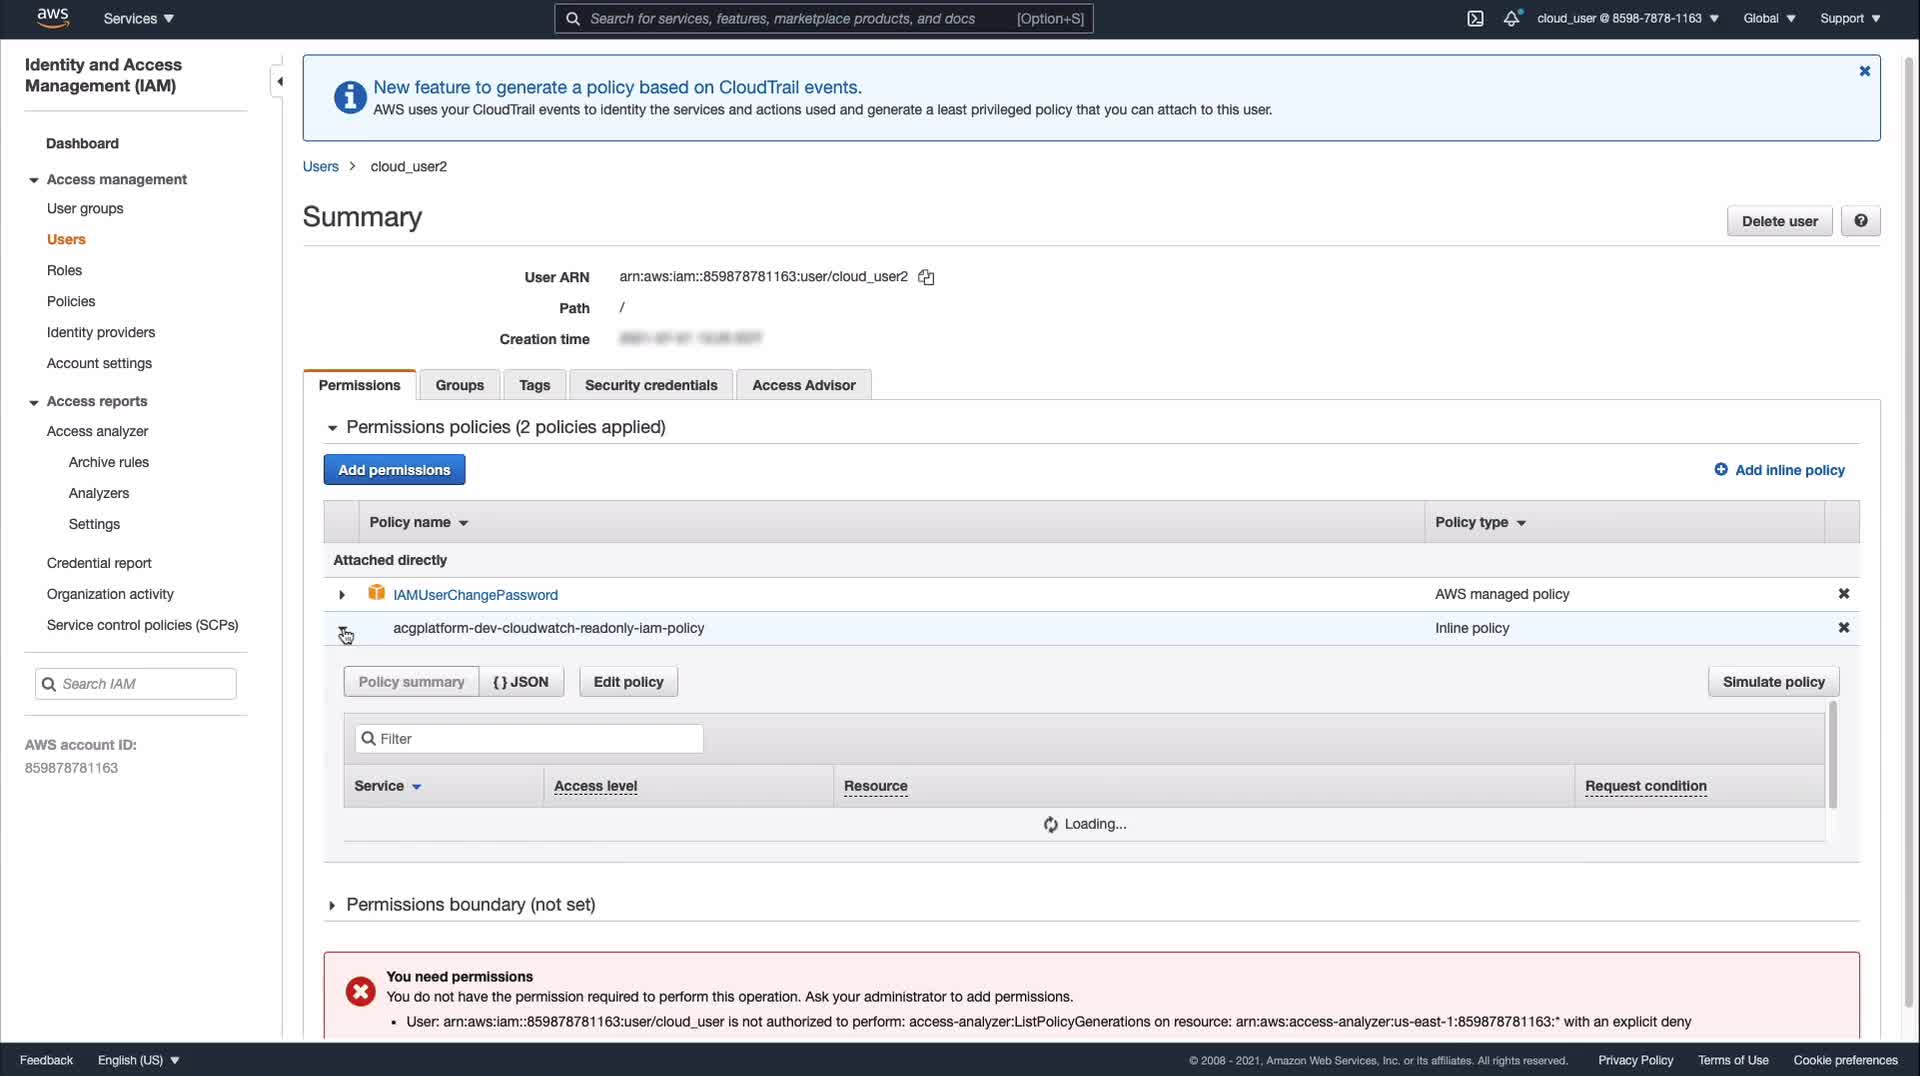Click the Delete user button
Viewport: 1920px width, 1076px height.
pos(1779,221)
